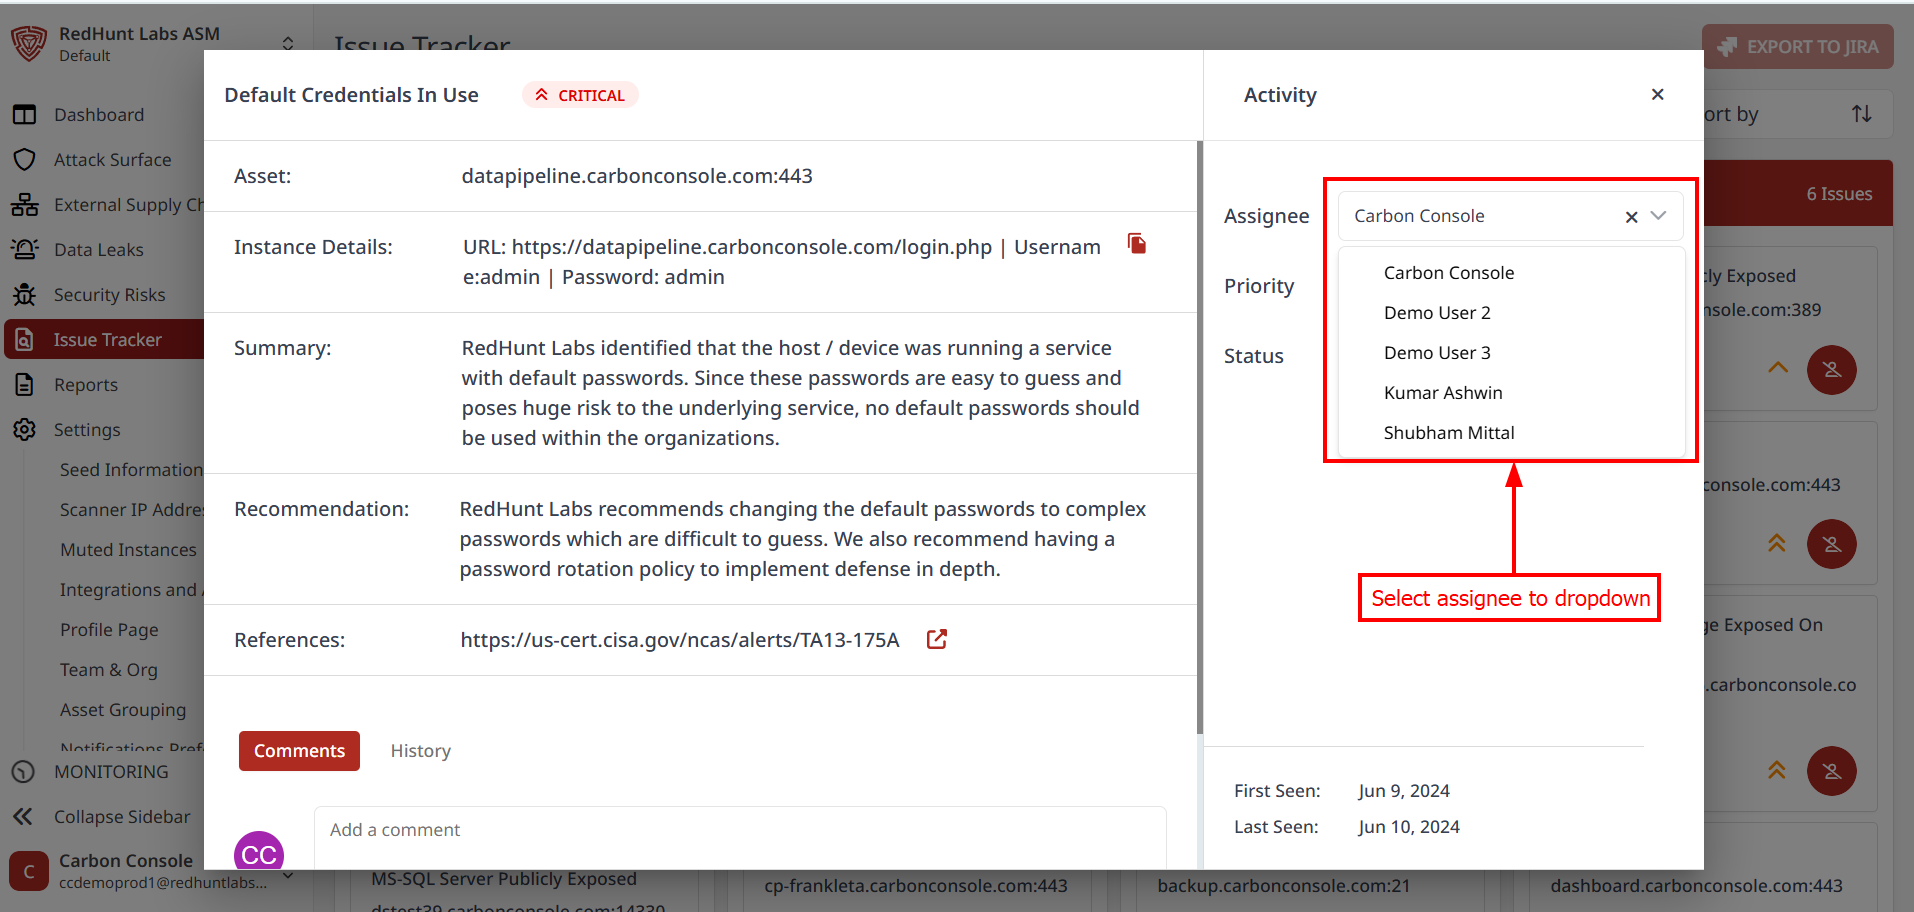
Task: Open Settings in the sidebar
Action: click(x=86, y=430)
